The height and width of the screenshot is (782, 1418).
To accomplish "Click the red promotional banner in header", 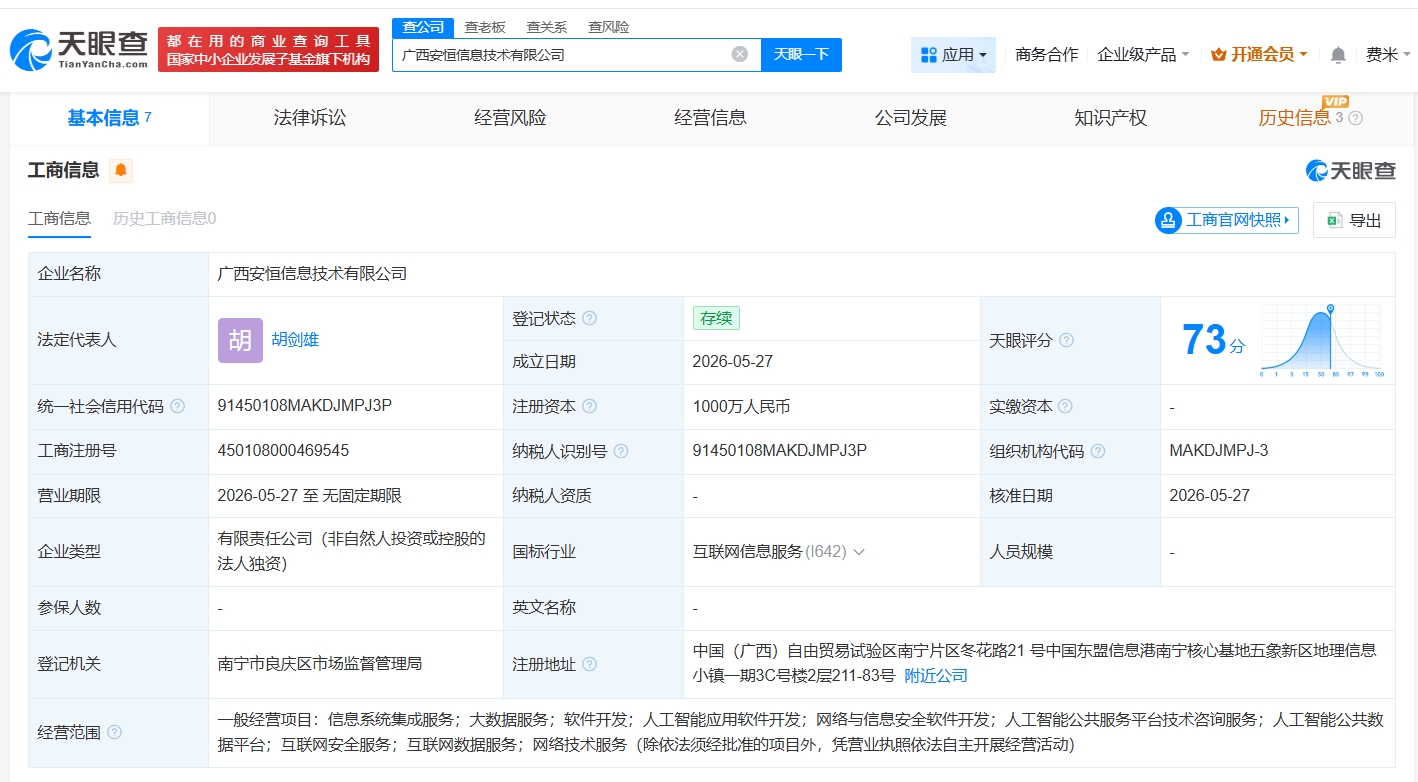I will [x=268, y=49].
